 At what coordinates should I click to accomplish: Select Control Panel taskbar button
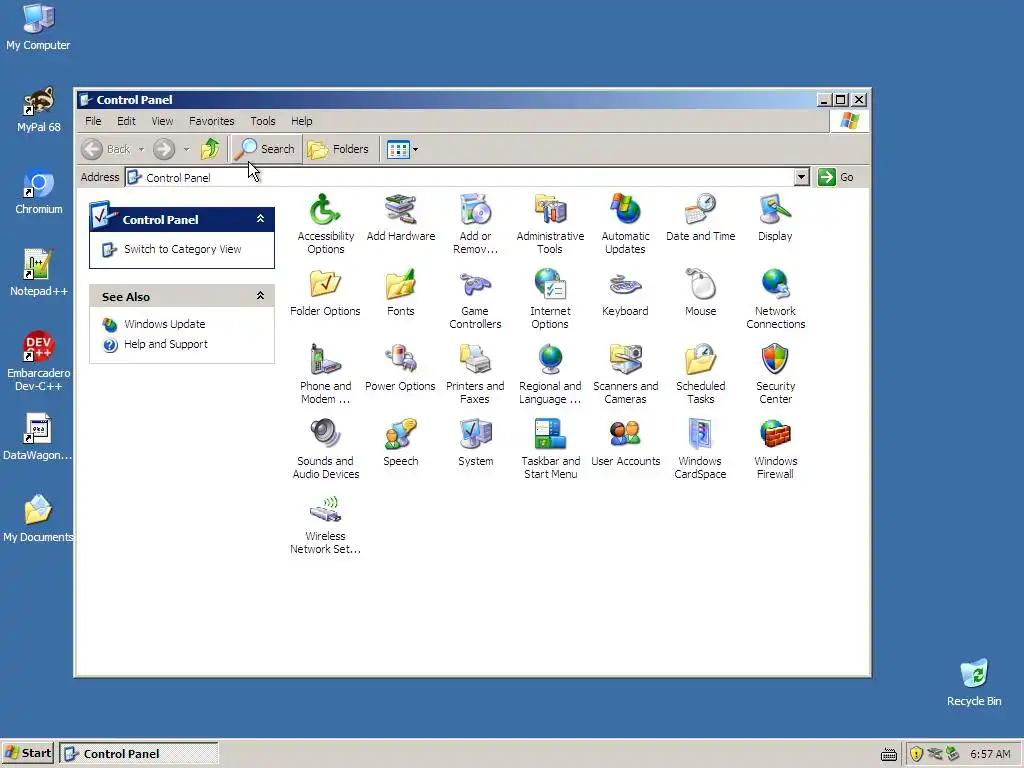point(138,753)
